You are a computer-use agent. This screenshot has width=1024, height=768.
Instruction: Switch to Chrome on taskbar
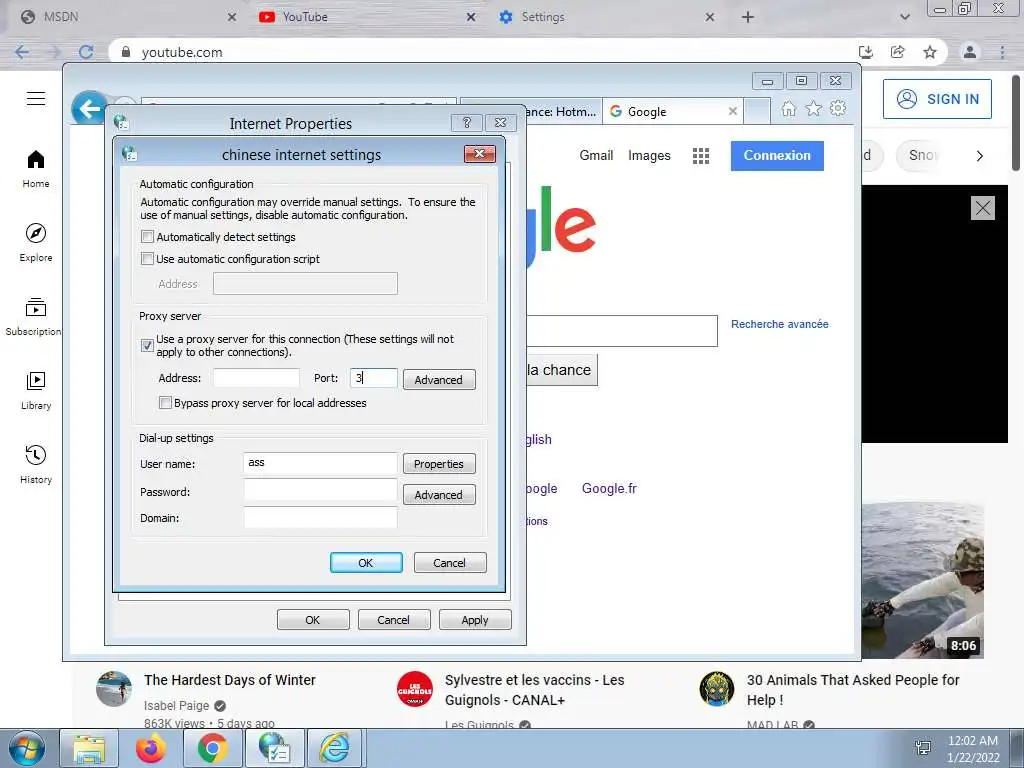(212, 749)
